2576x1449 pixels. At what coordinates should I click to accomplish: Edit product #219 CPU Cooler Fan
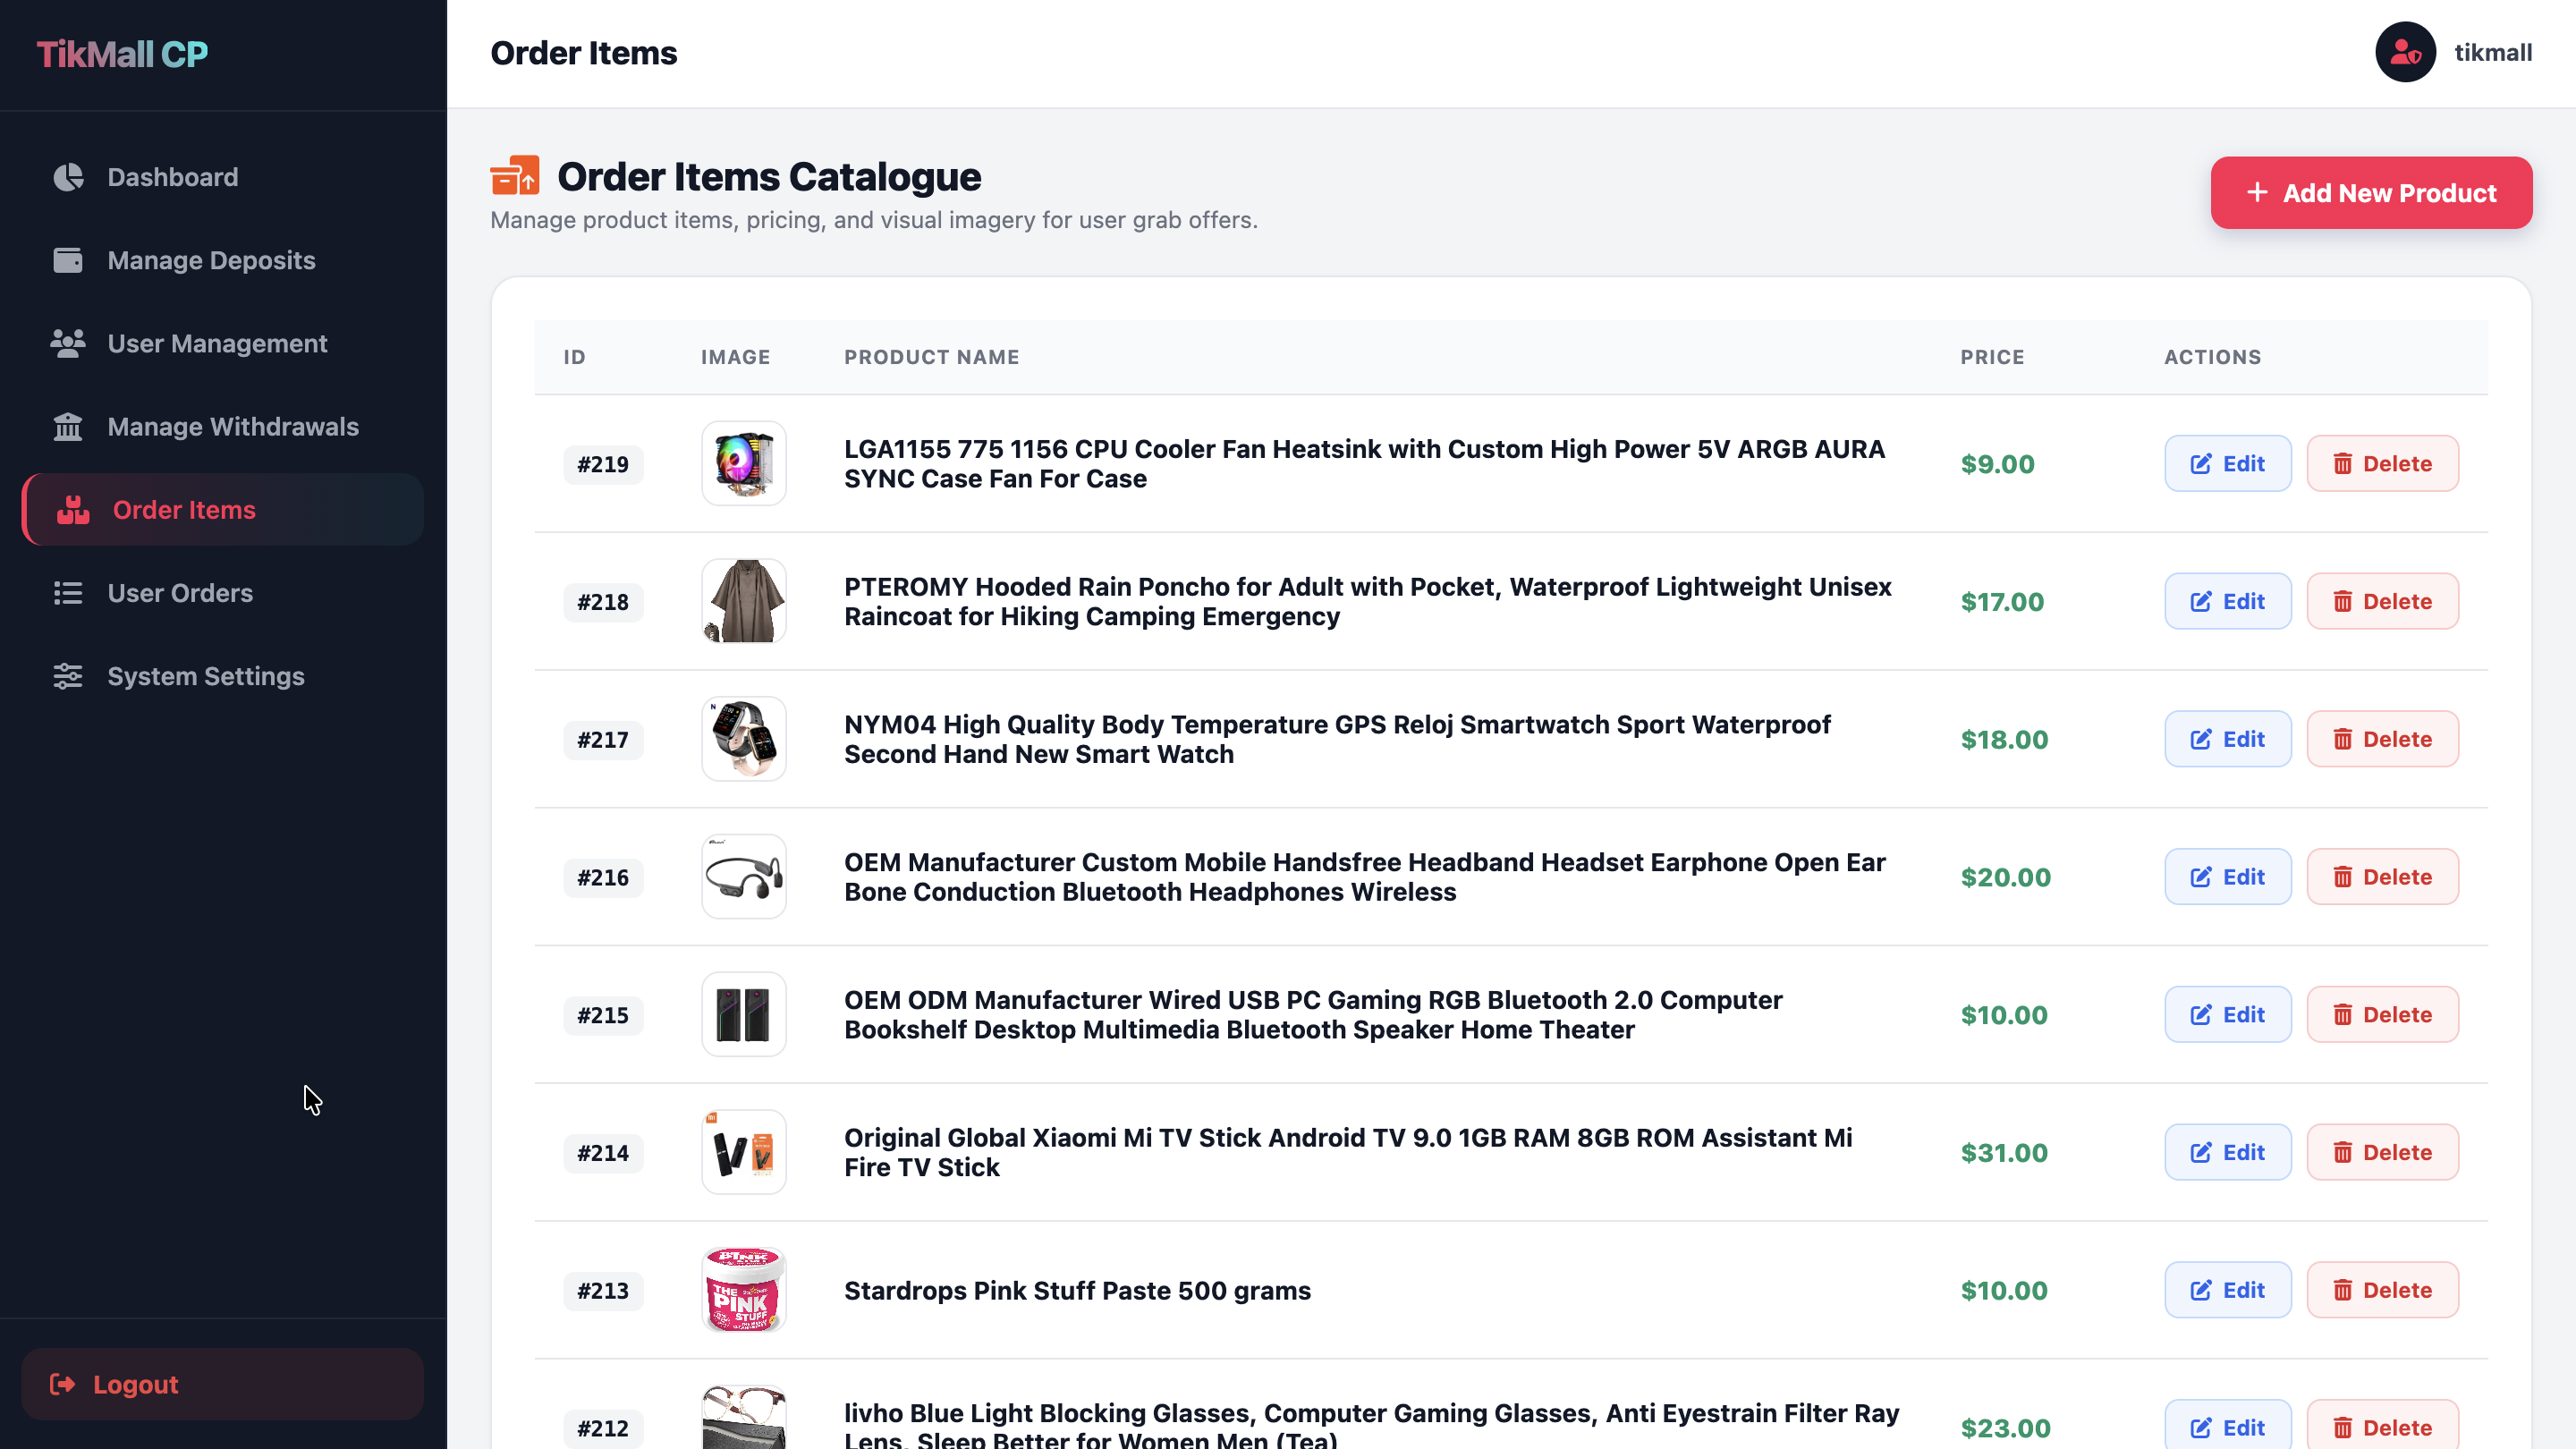click(x=2228, y=463)
